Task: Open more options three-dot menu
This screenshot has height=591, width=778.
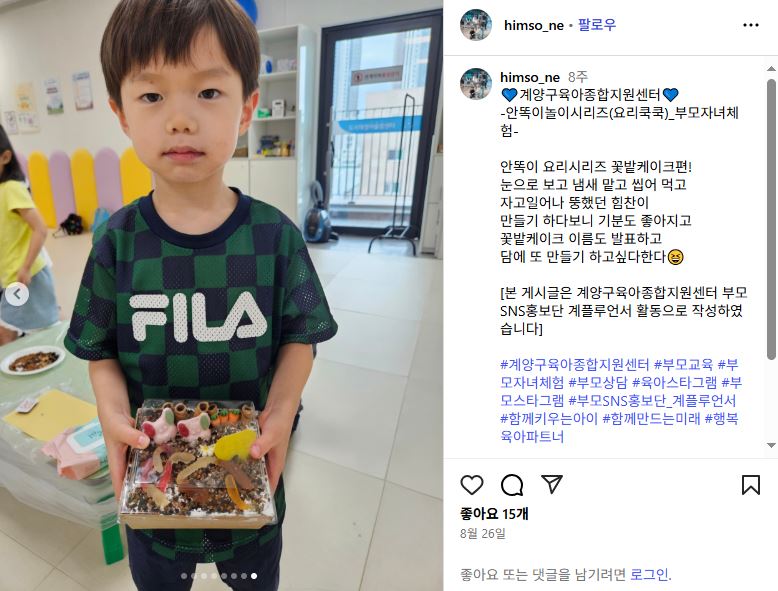Action: point(751,25)
